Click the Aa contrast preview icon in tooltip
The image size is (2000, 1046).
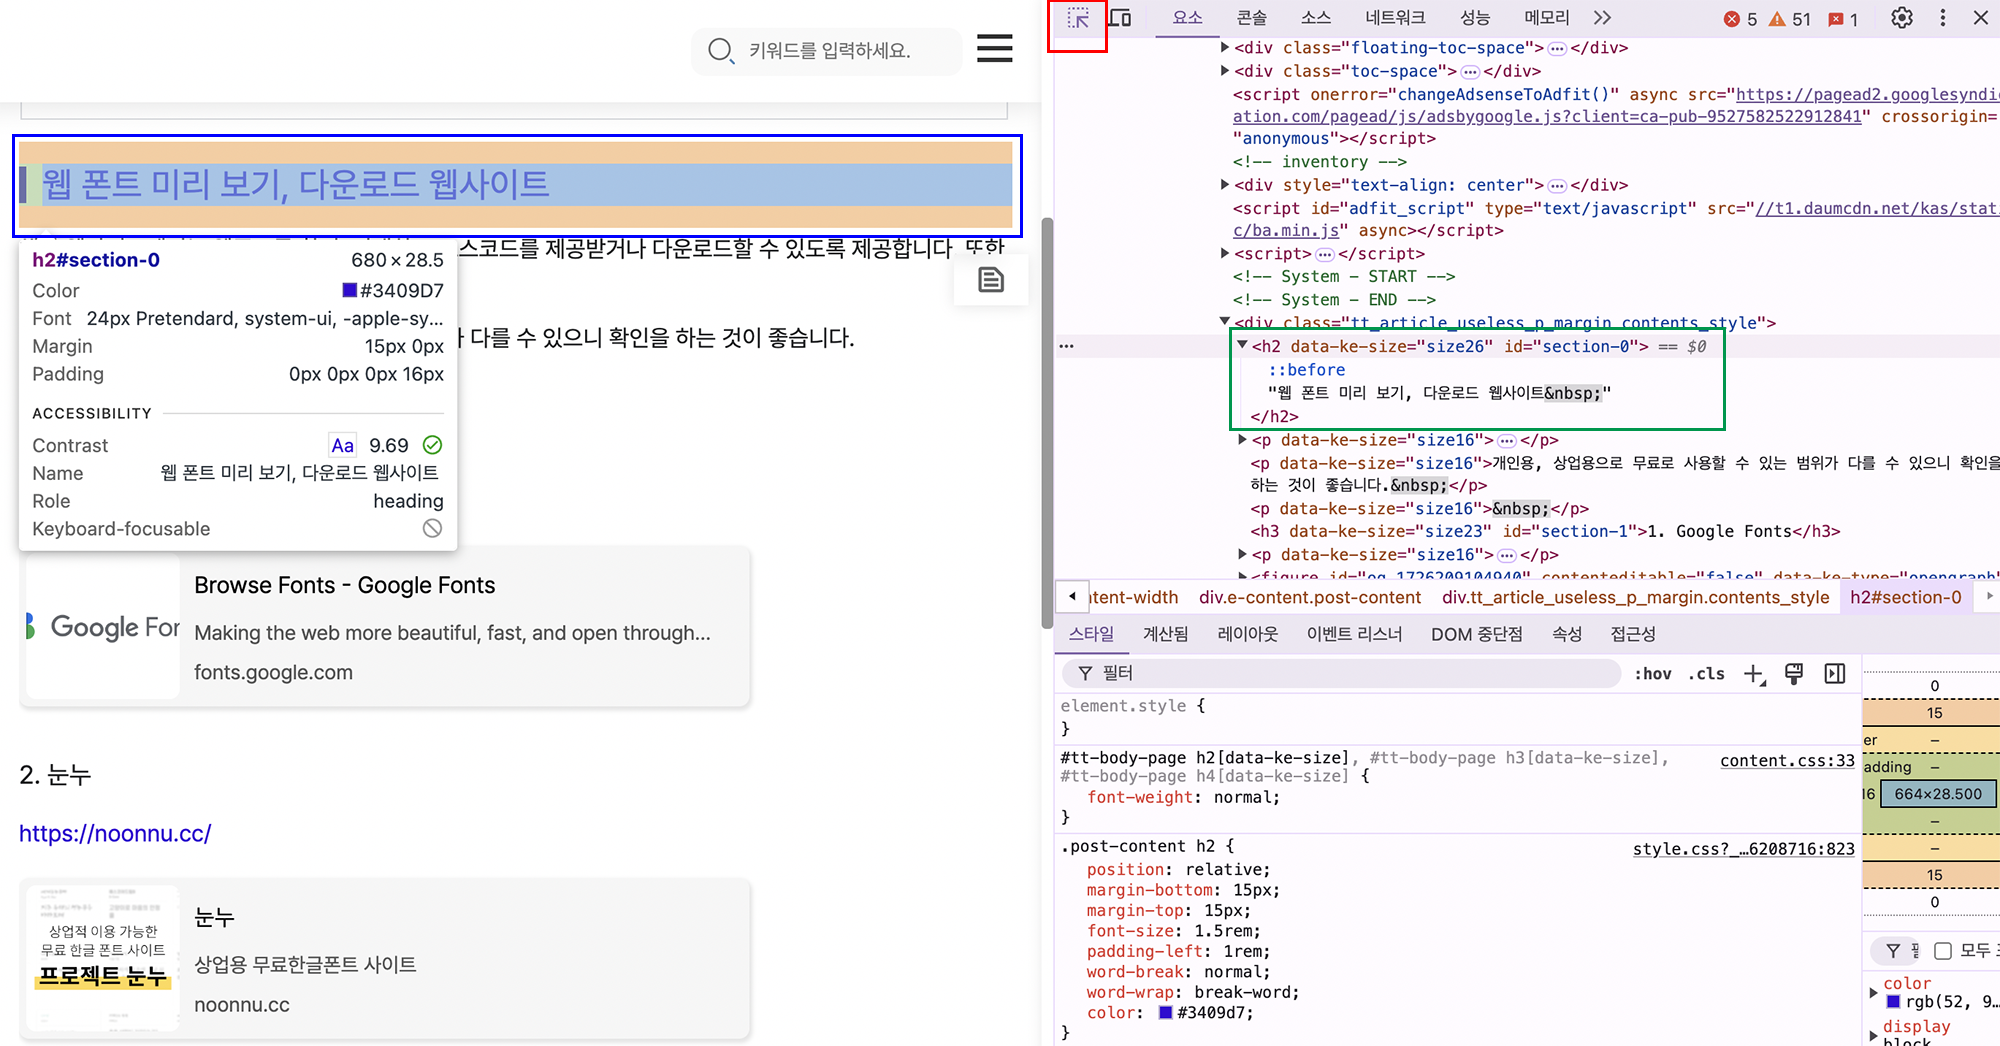coord(342,445)
